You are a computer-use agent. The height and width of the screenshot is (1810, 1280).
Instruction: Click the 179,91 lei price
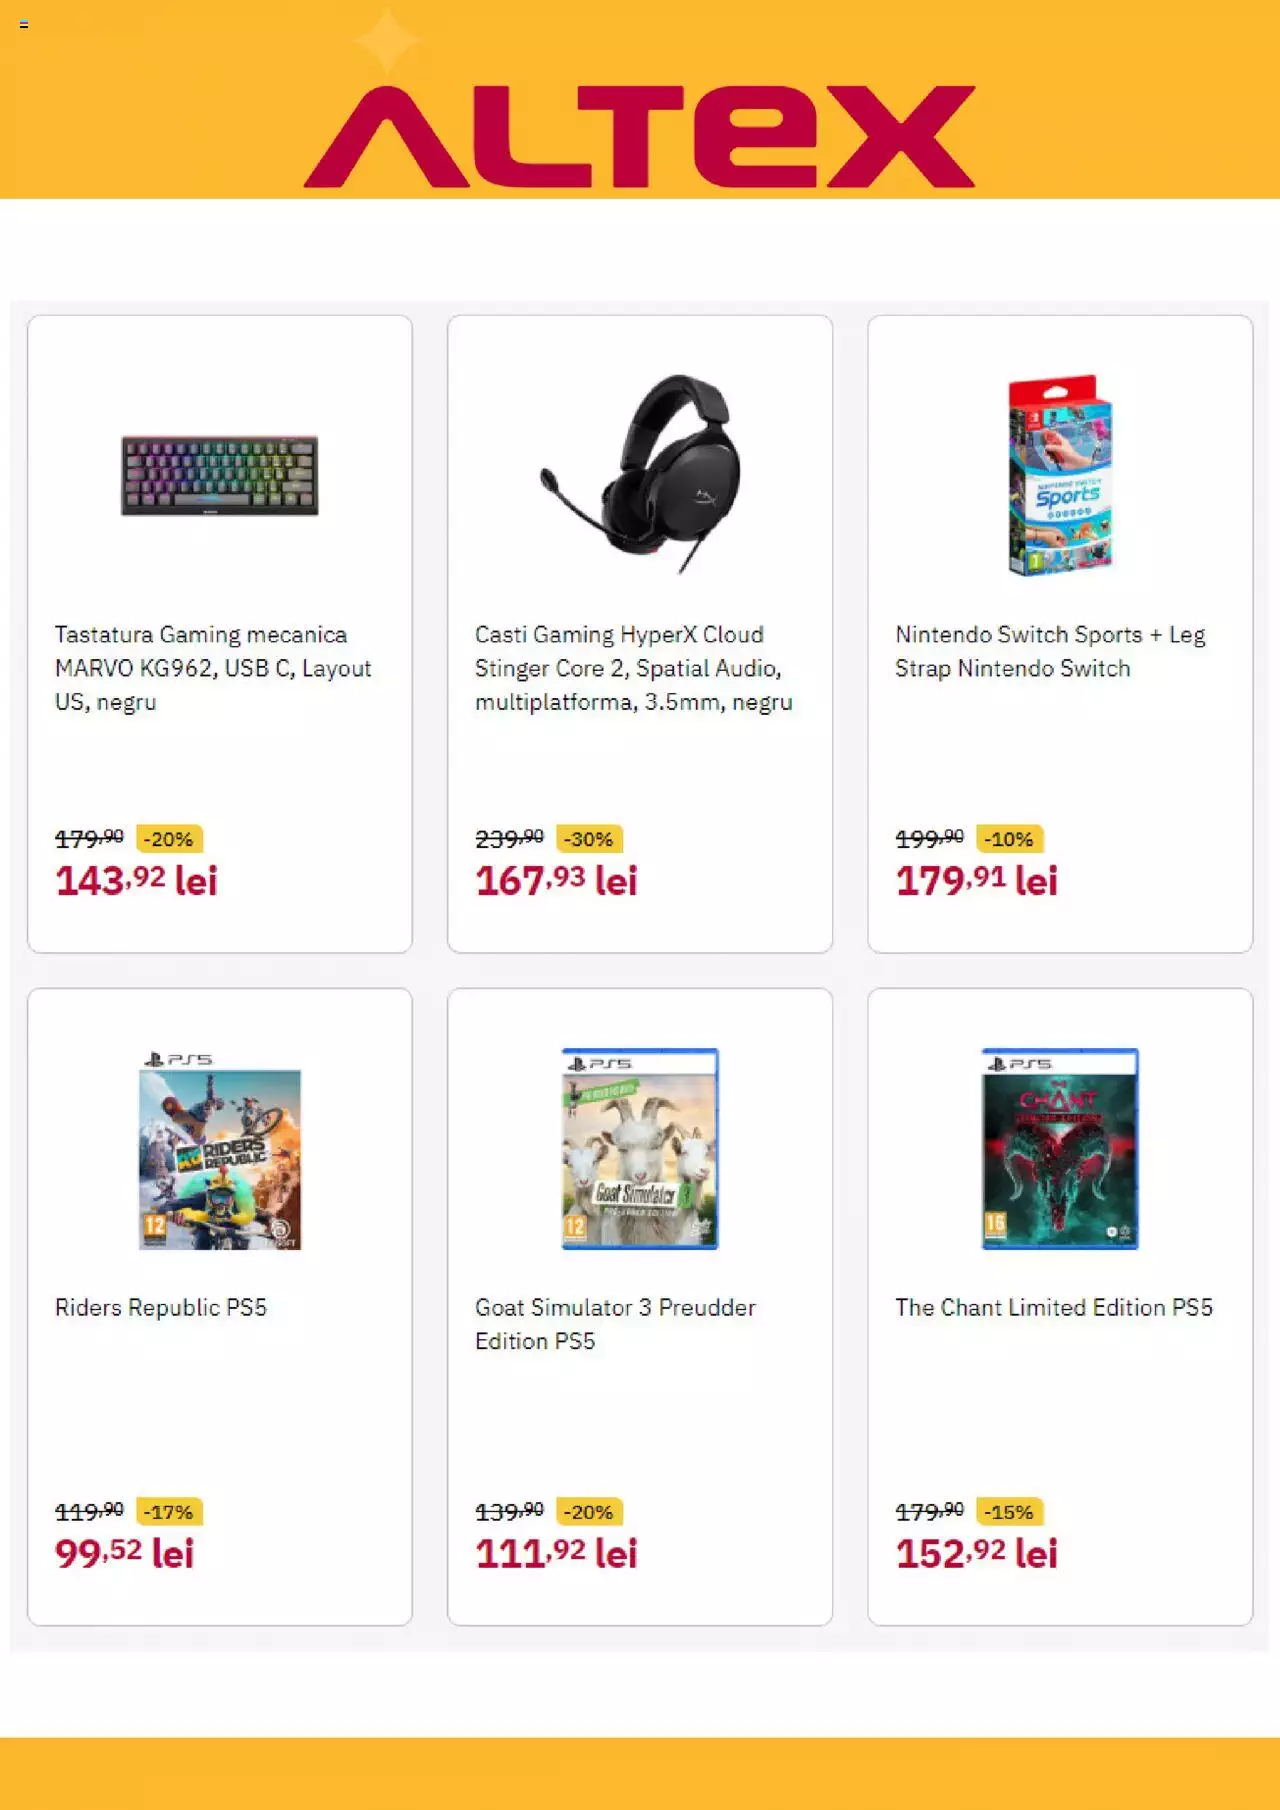[x=976, y=880]
